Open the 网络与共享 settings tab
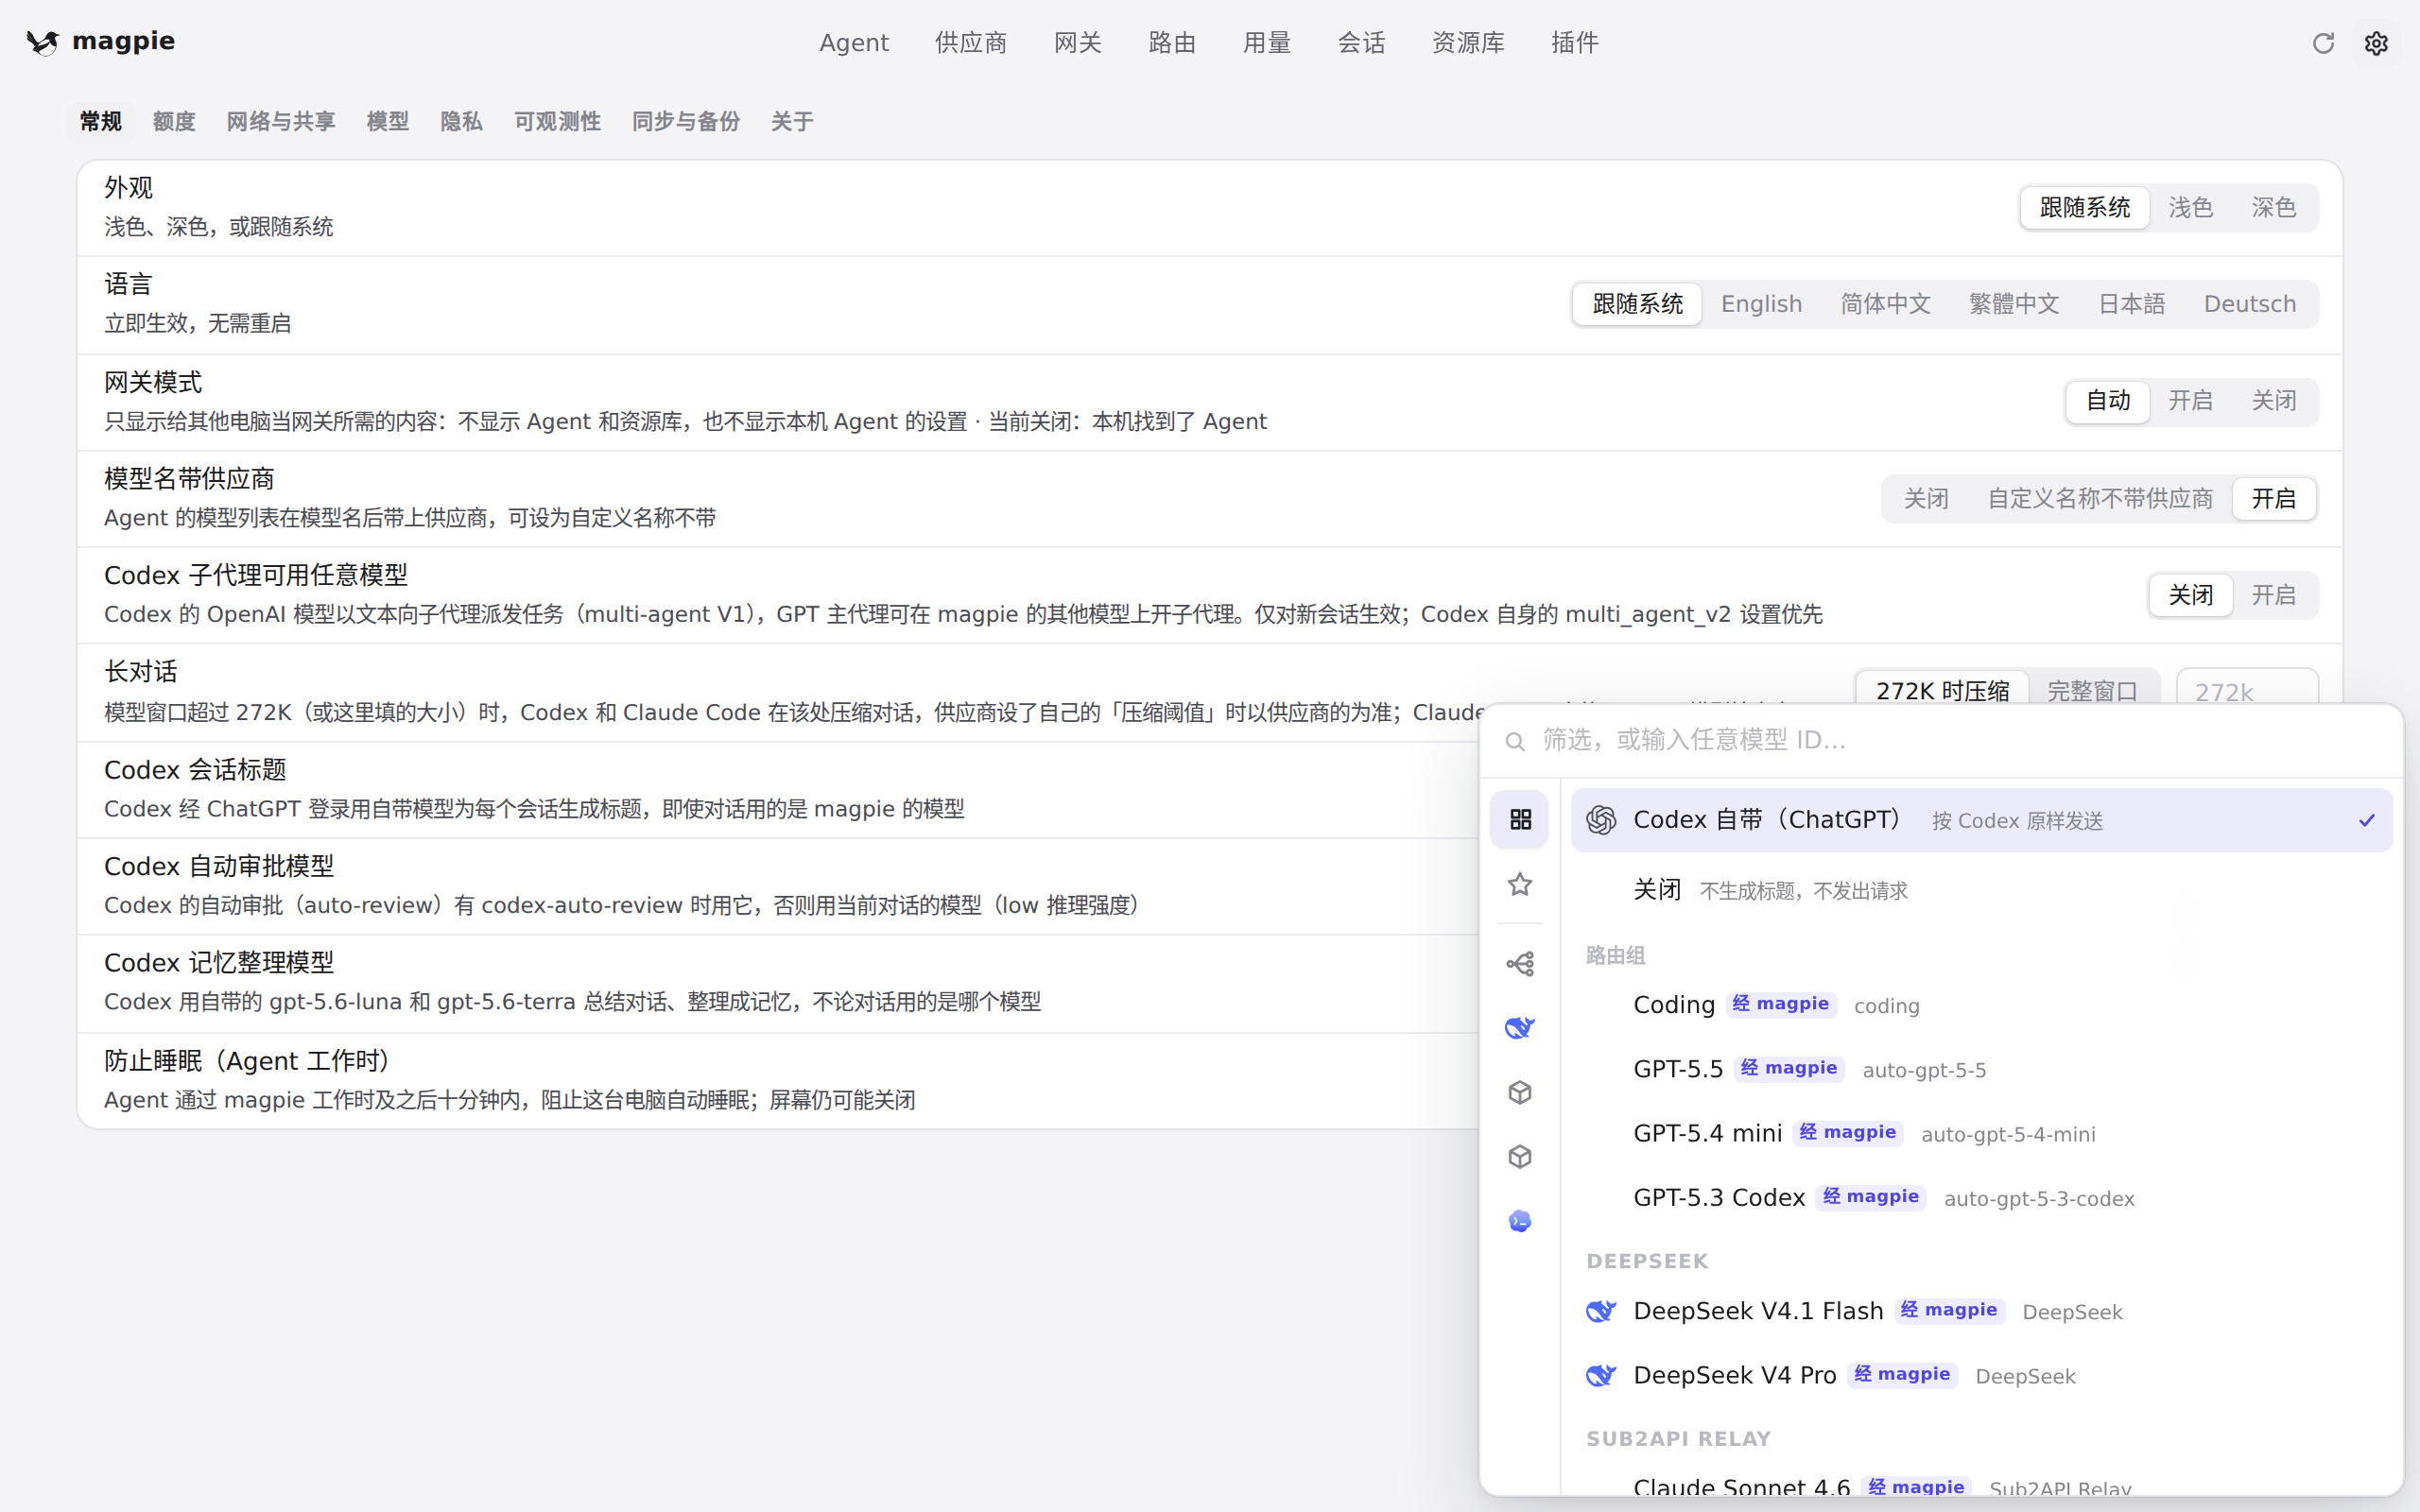Screen dimensions: 2420x1512 click(x=280, y=122)
